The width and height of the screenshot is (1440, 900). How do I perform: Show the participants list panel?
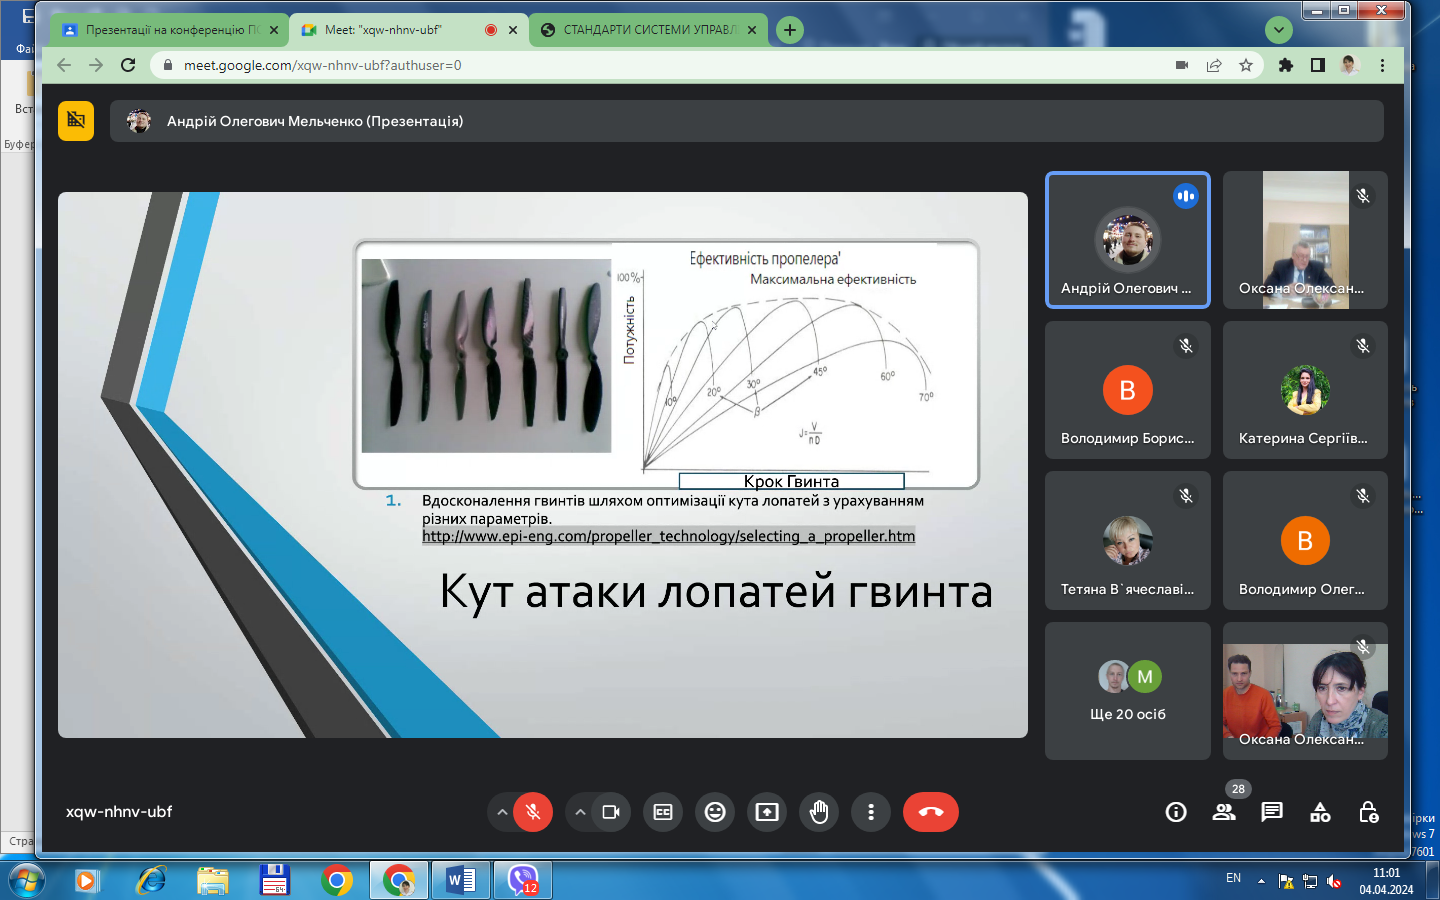coord(1224,812)
